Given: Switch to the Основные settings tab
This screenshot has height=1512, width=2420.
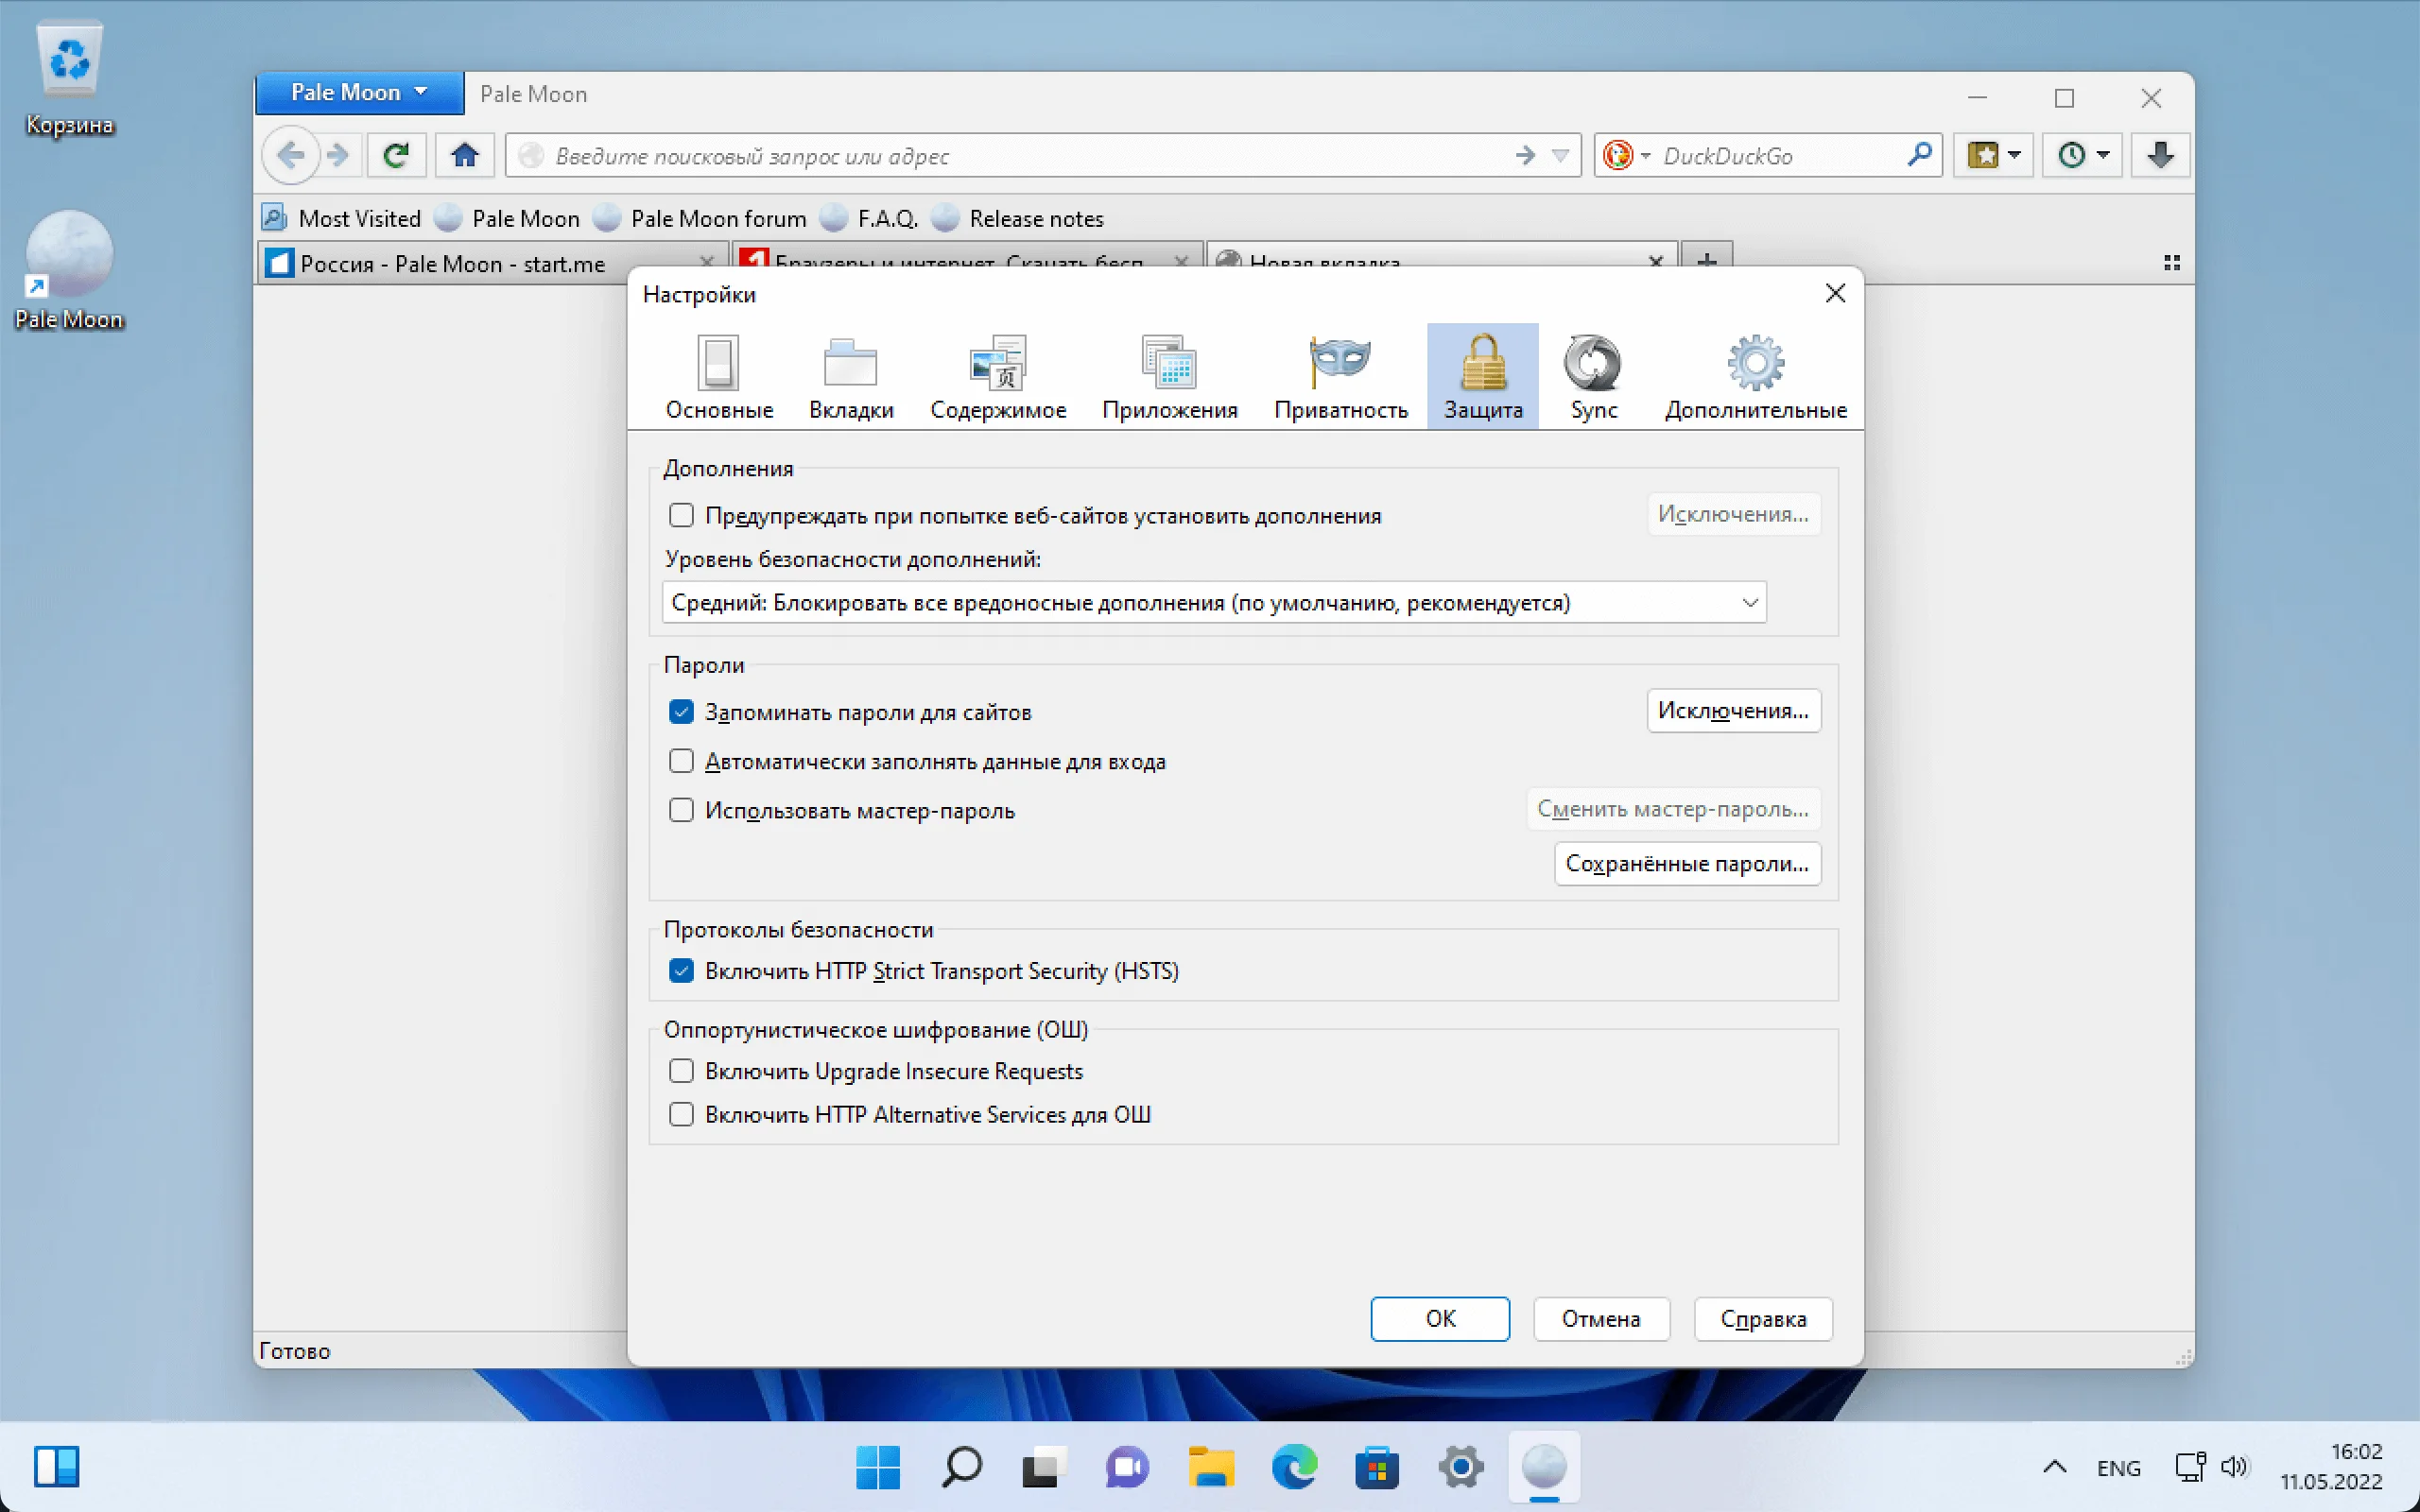Looking at the screenshot, I should coord(719,377).
